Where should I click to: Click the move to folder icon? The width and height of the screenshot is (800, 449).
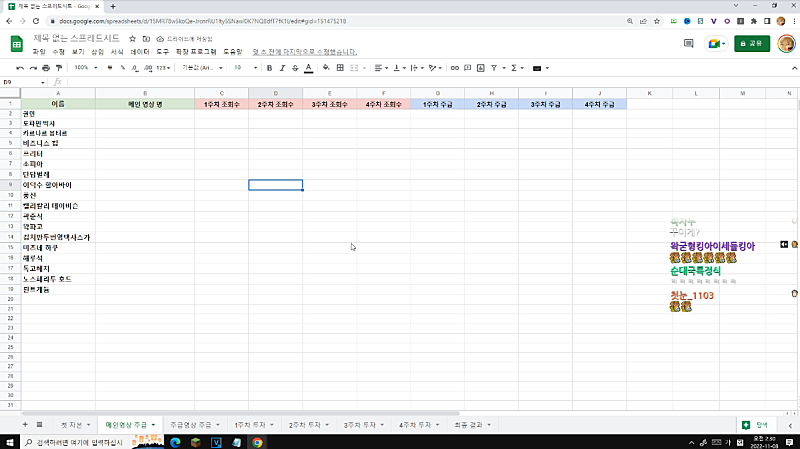coord(146,39)
